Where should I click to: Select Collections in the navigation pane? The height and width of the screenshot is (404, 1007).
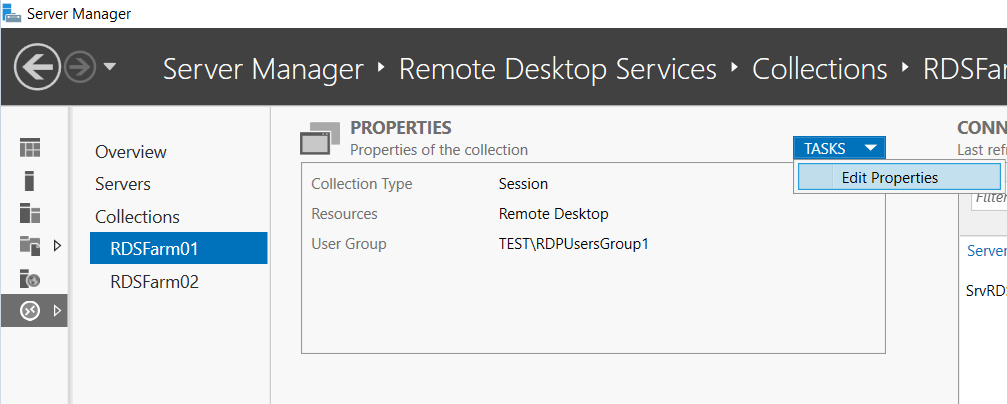[137, 216]
